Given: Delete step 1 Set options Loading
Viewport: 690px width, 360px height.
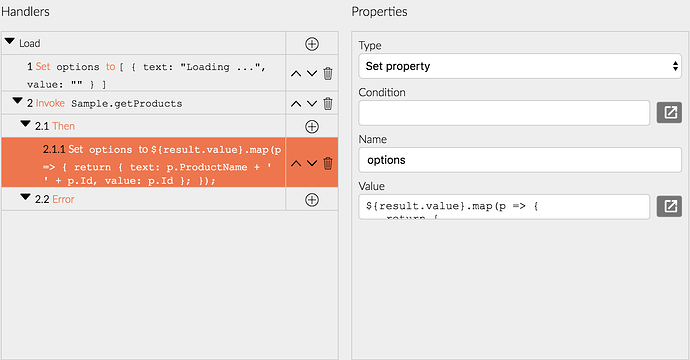Looking at the screenshot, I should 328,73.
